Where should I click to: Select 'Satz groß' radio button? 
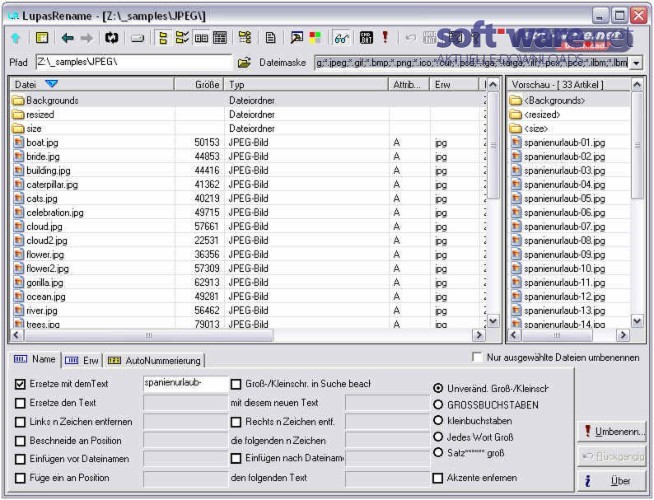point(438,452)
